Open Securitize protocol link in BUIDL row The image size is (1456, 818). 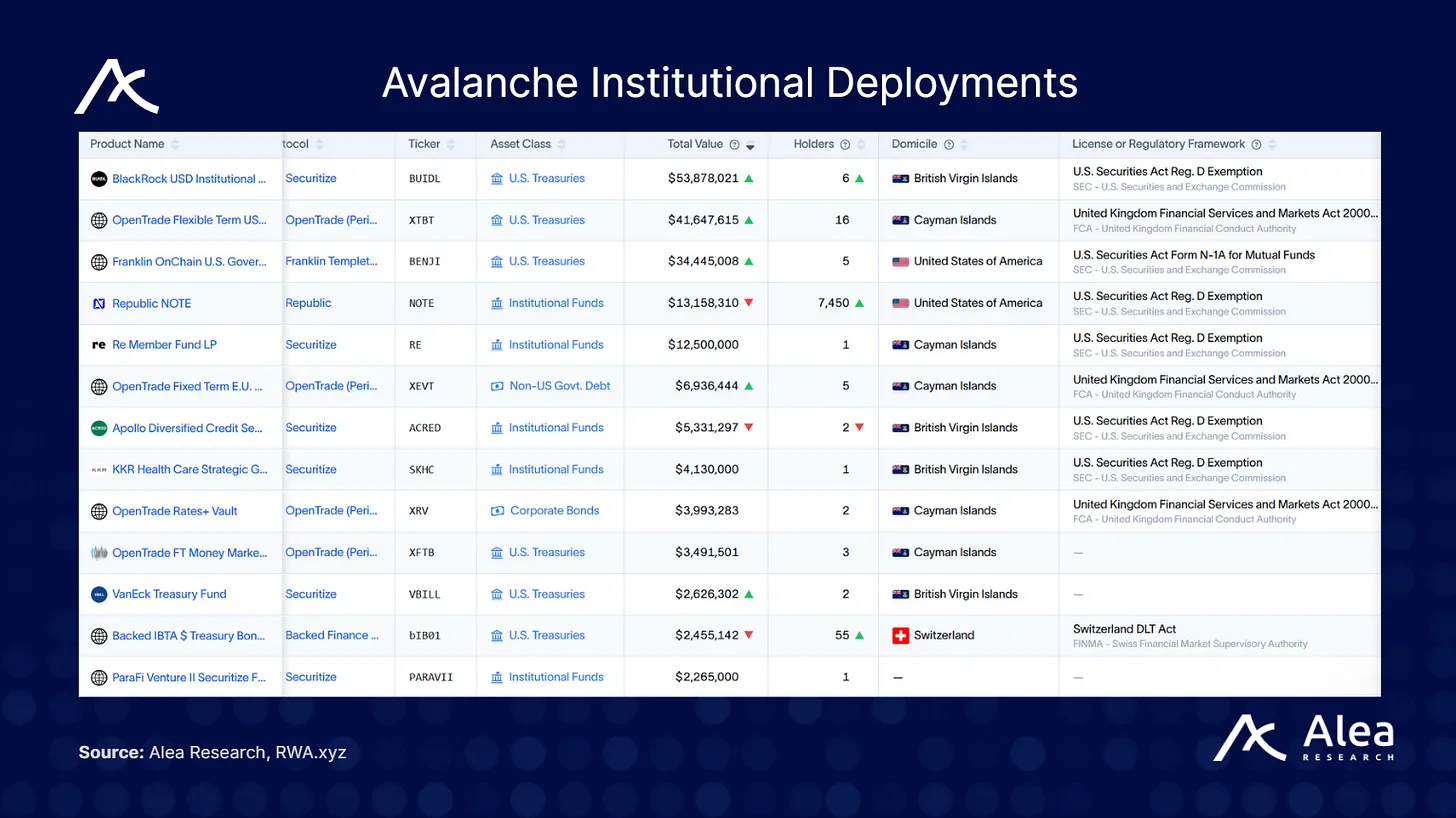(311, 179)
